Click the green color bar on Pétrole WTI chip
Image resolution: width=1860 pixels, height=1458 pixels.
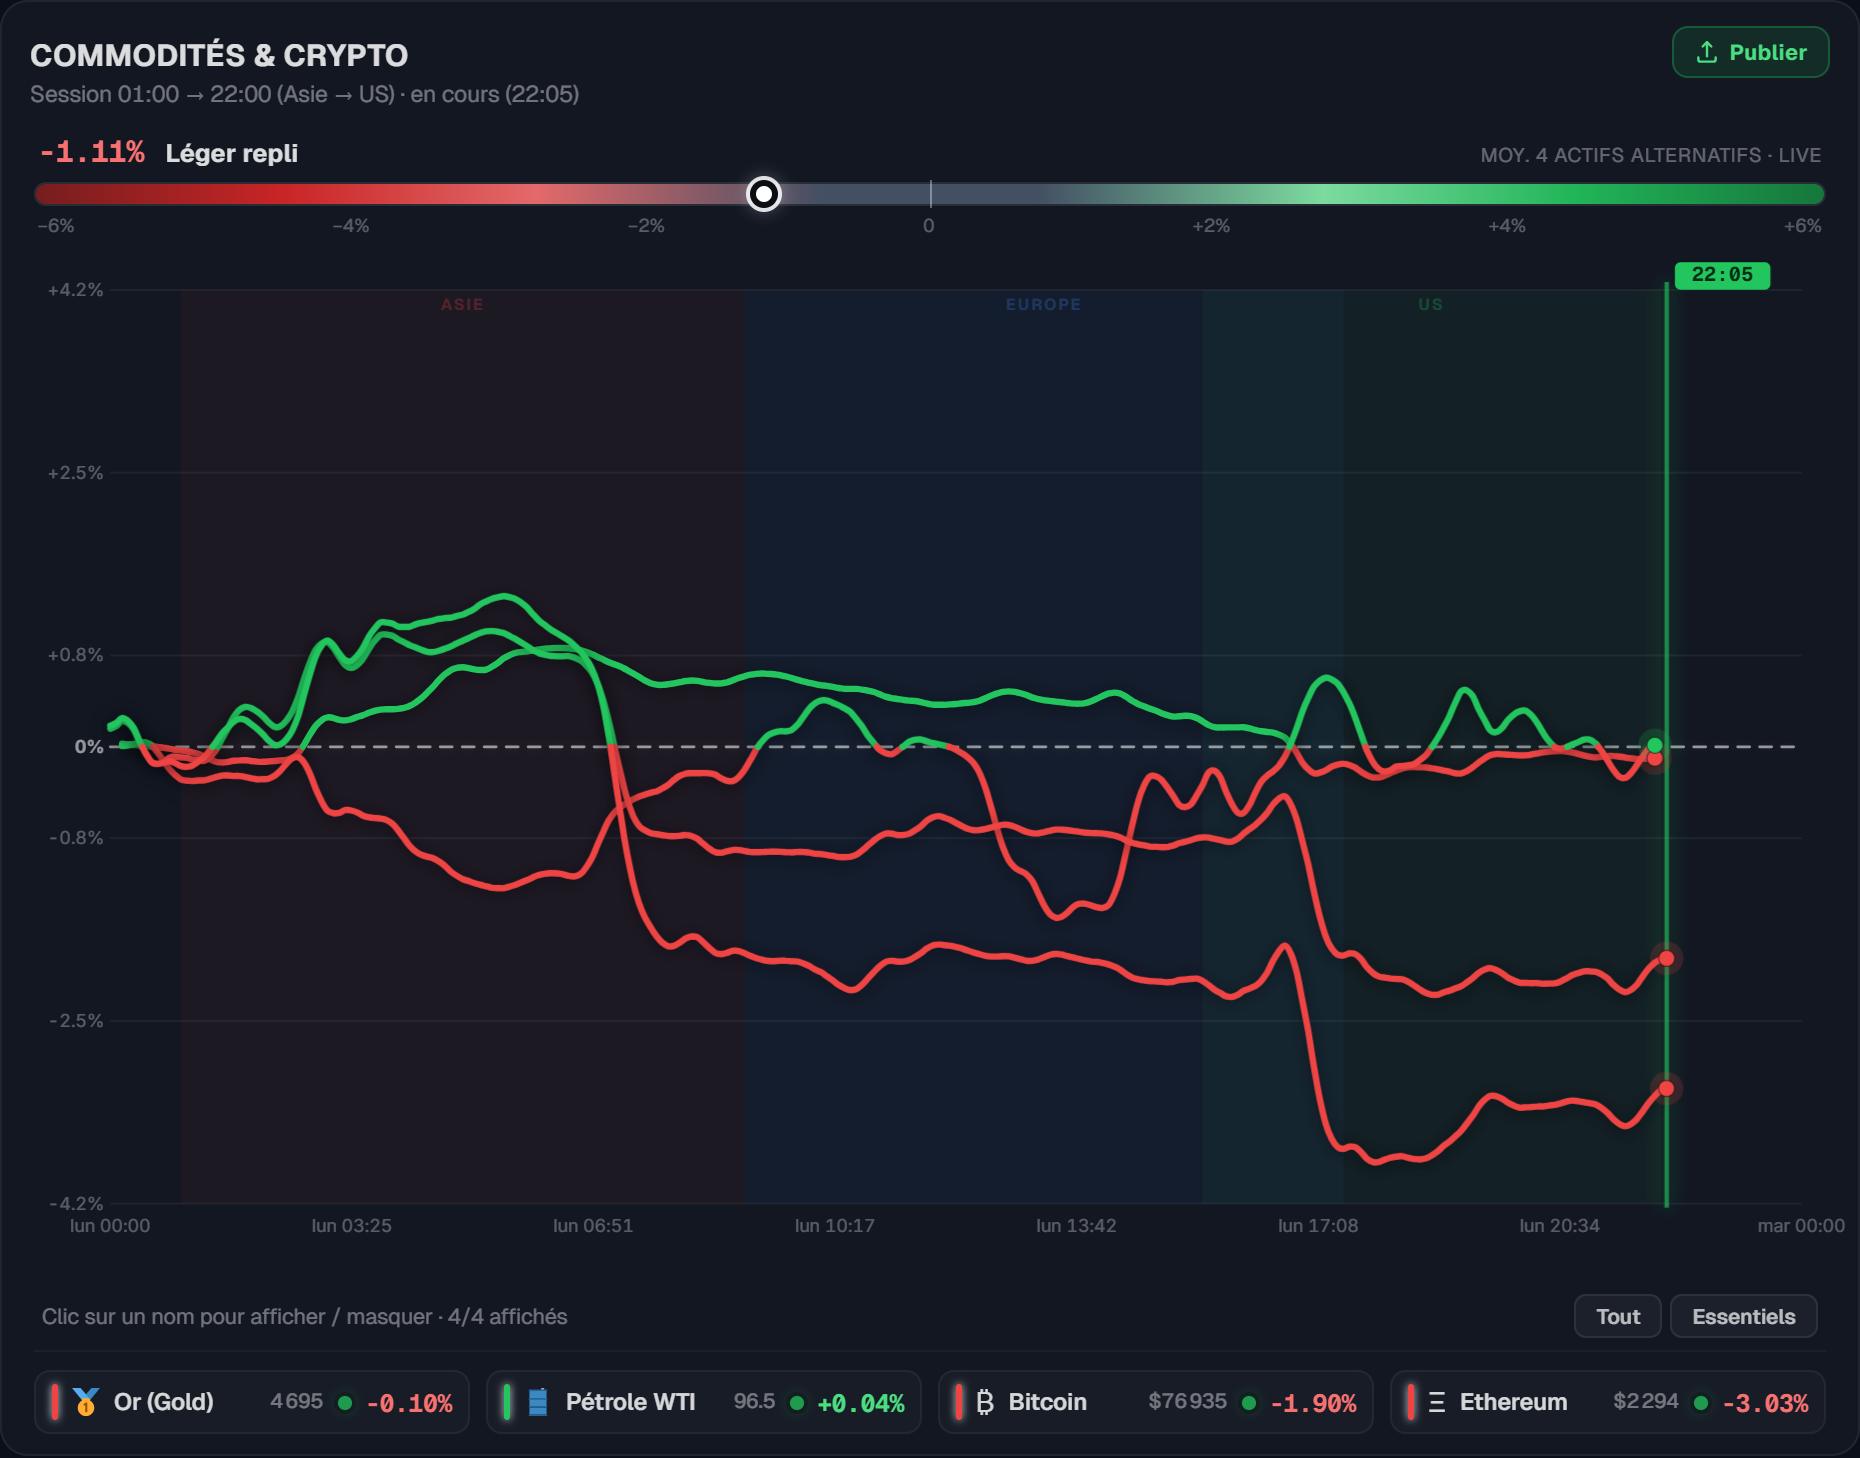(x=507, y=1402)
